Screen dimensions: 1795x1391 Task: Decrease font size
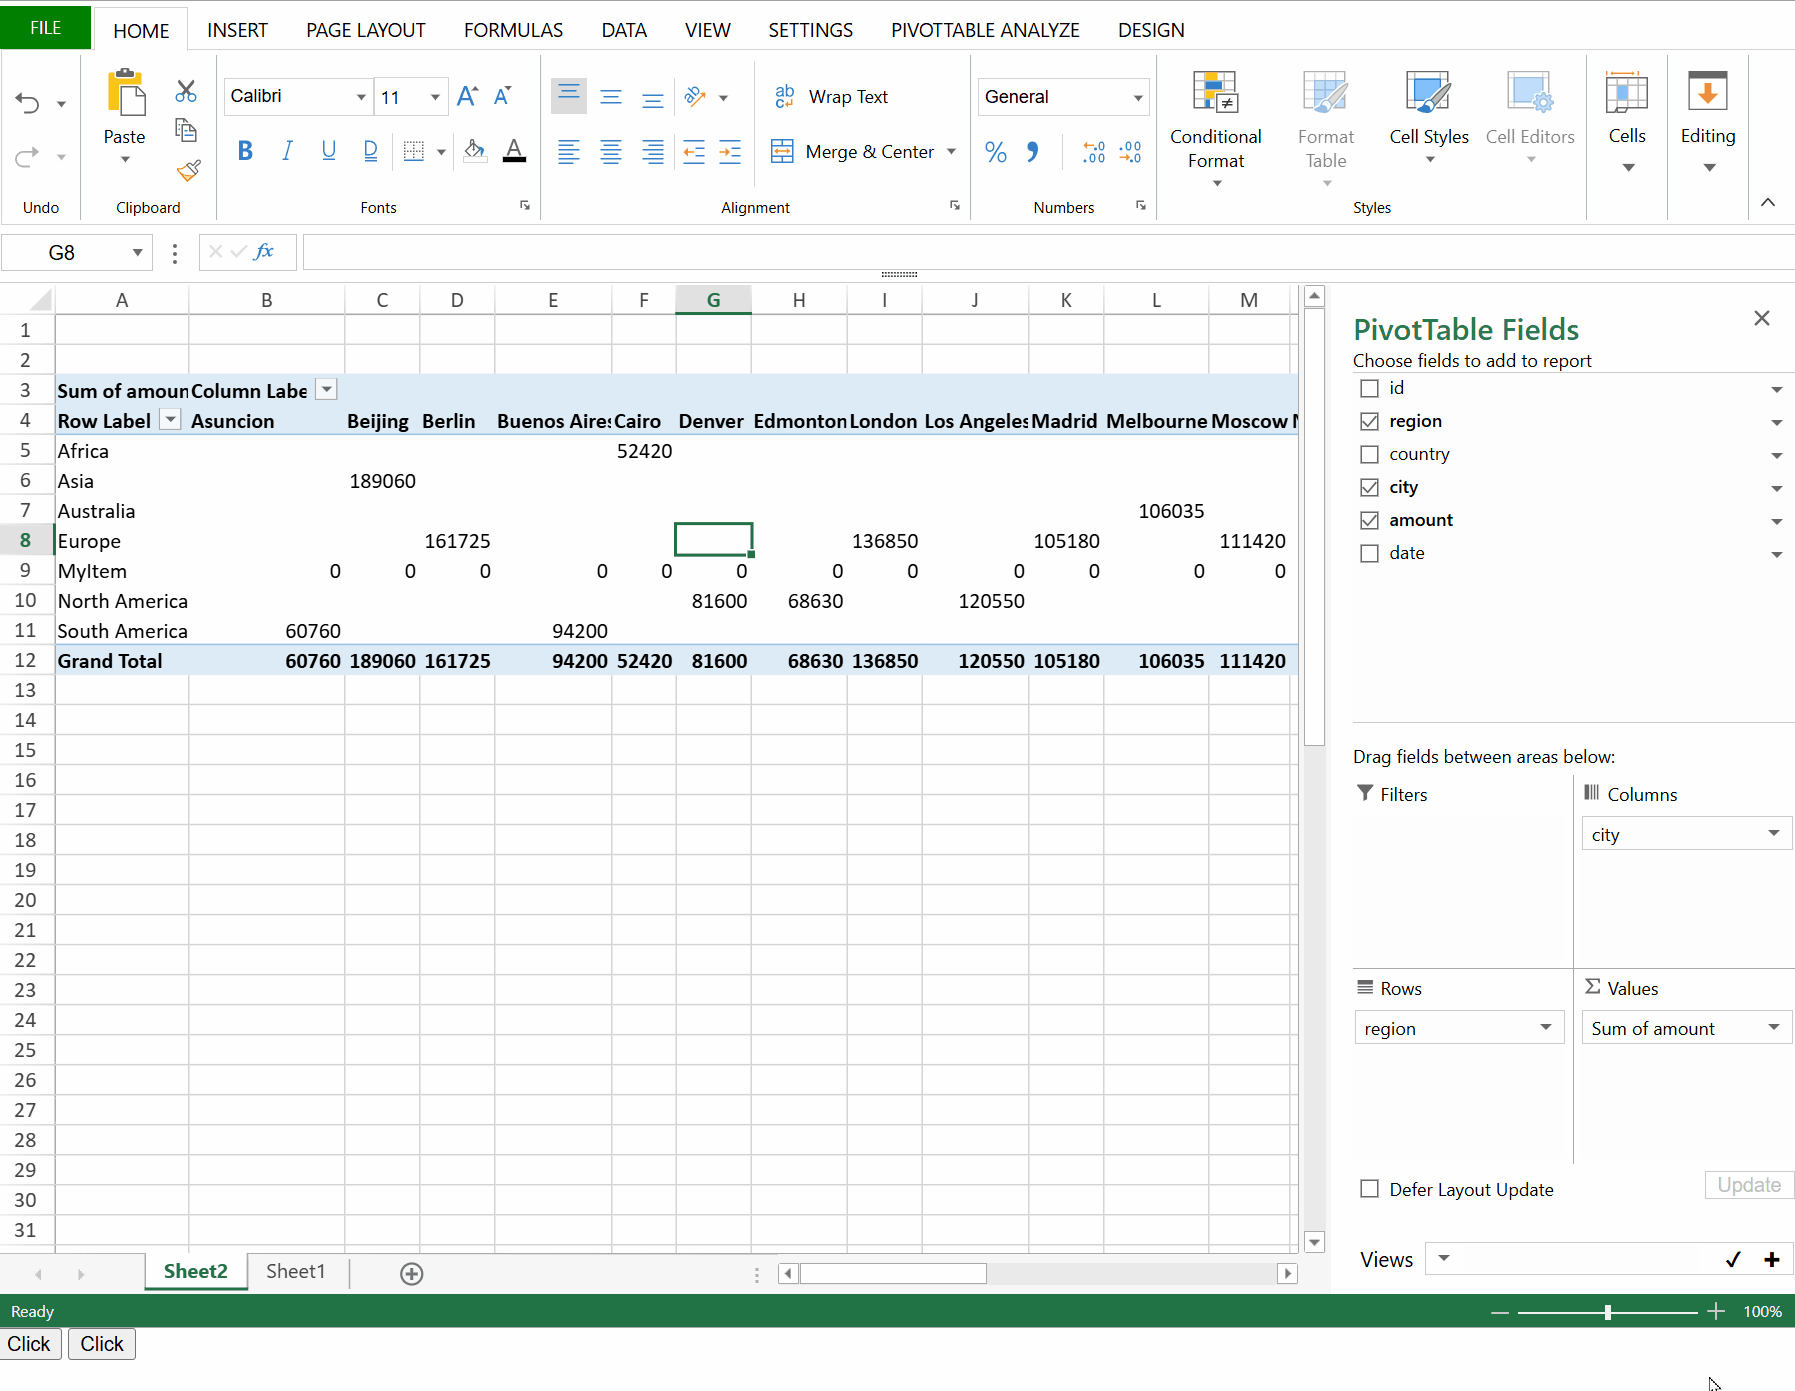503,96
